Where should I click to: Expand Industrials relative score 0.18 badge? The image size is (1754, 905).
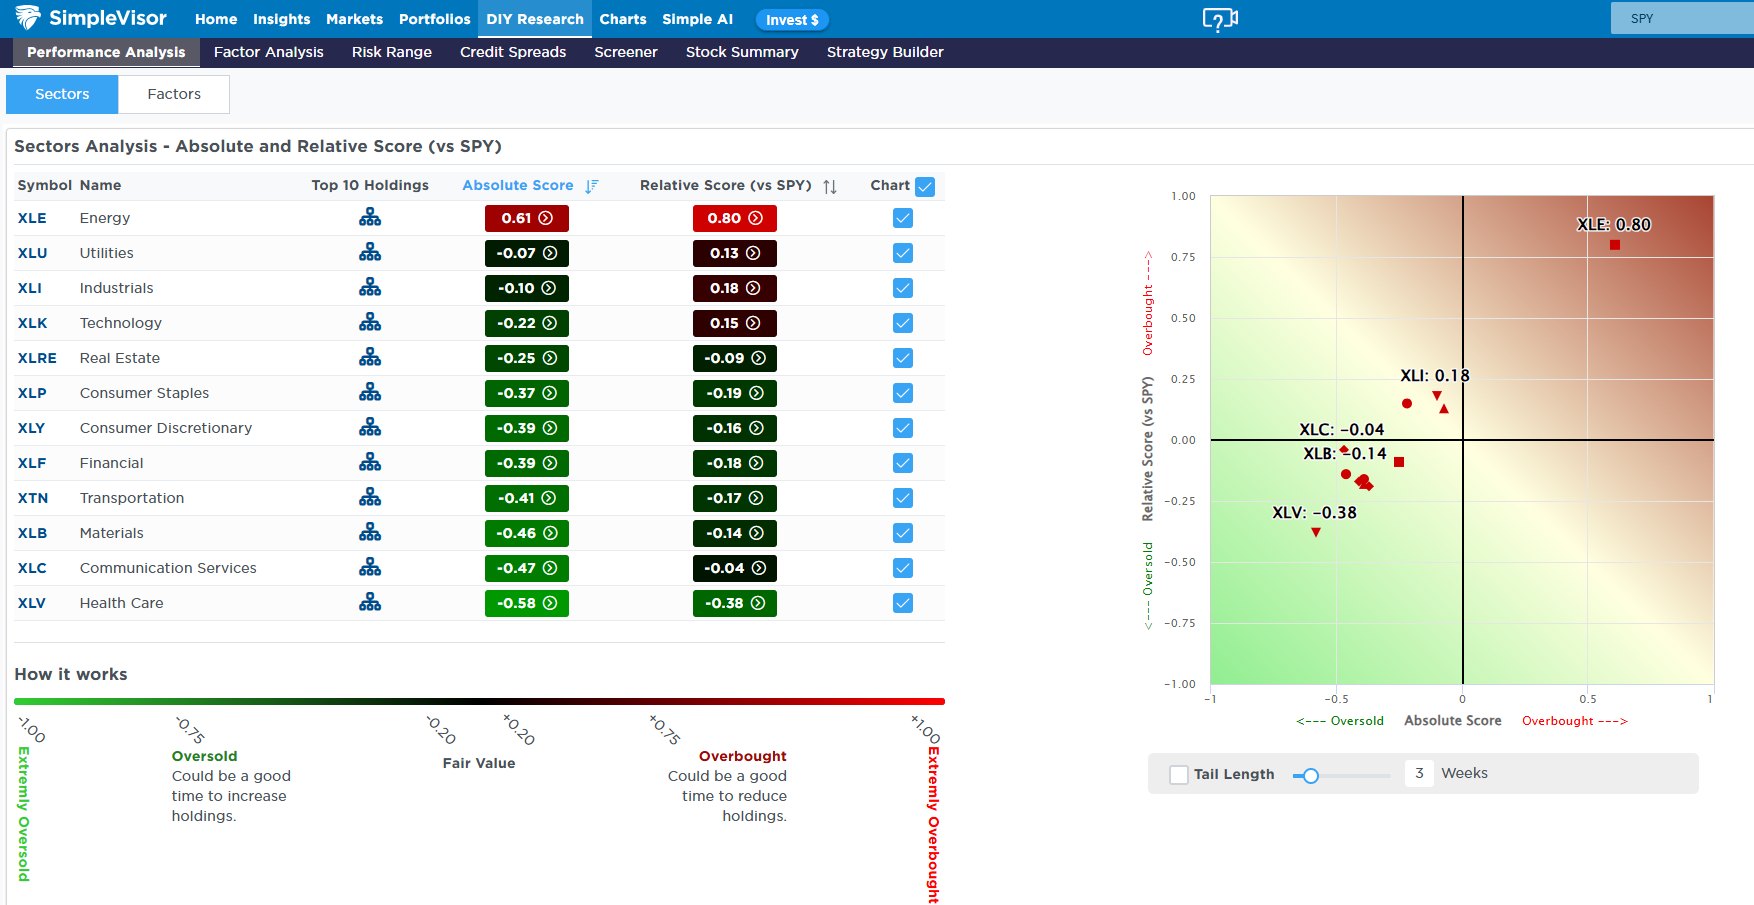(x=735, y=288)
